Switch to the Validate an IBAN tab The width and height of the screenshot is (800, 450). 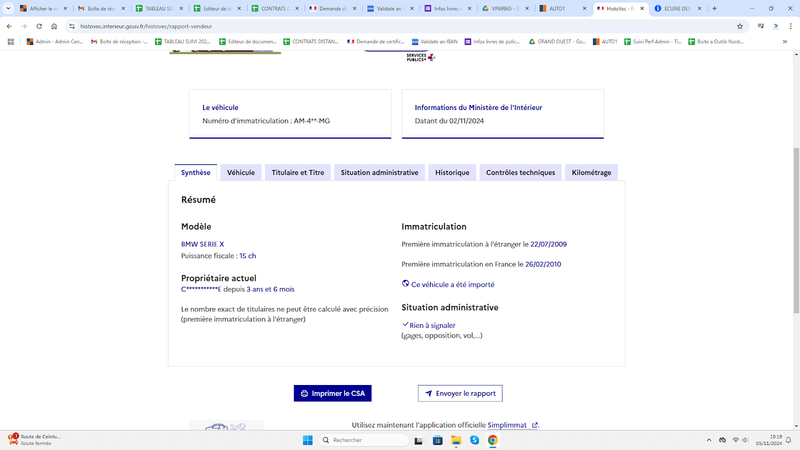(389, 8)
